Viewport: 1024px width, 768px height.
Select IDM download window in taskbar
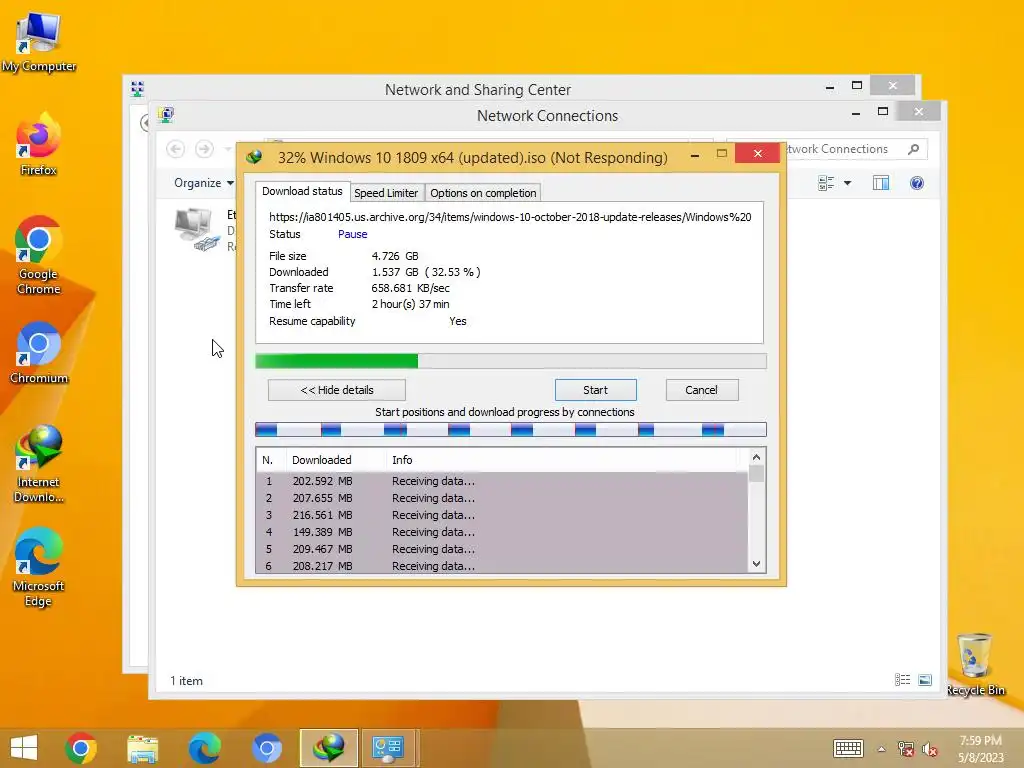[x=328, y=748]
